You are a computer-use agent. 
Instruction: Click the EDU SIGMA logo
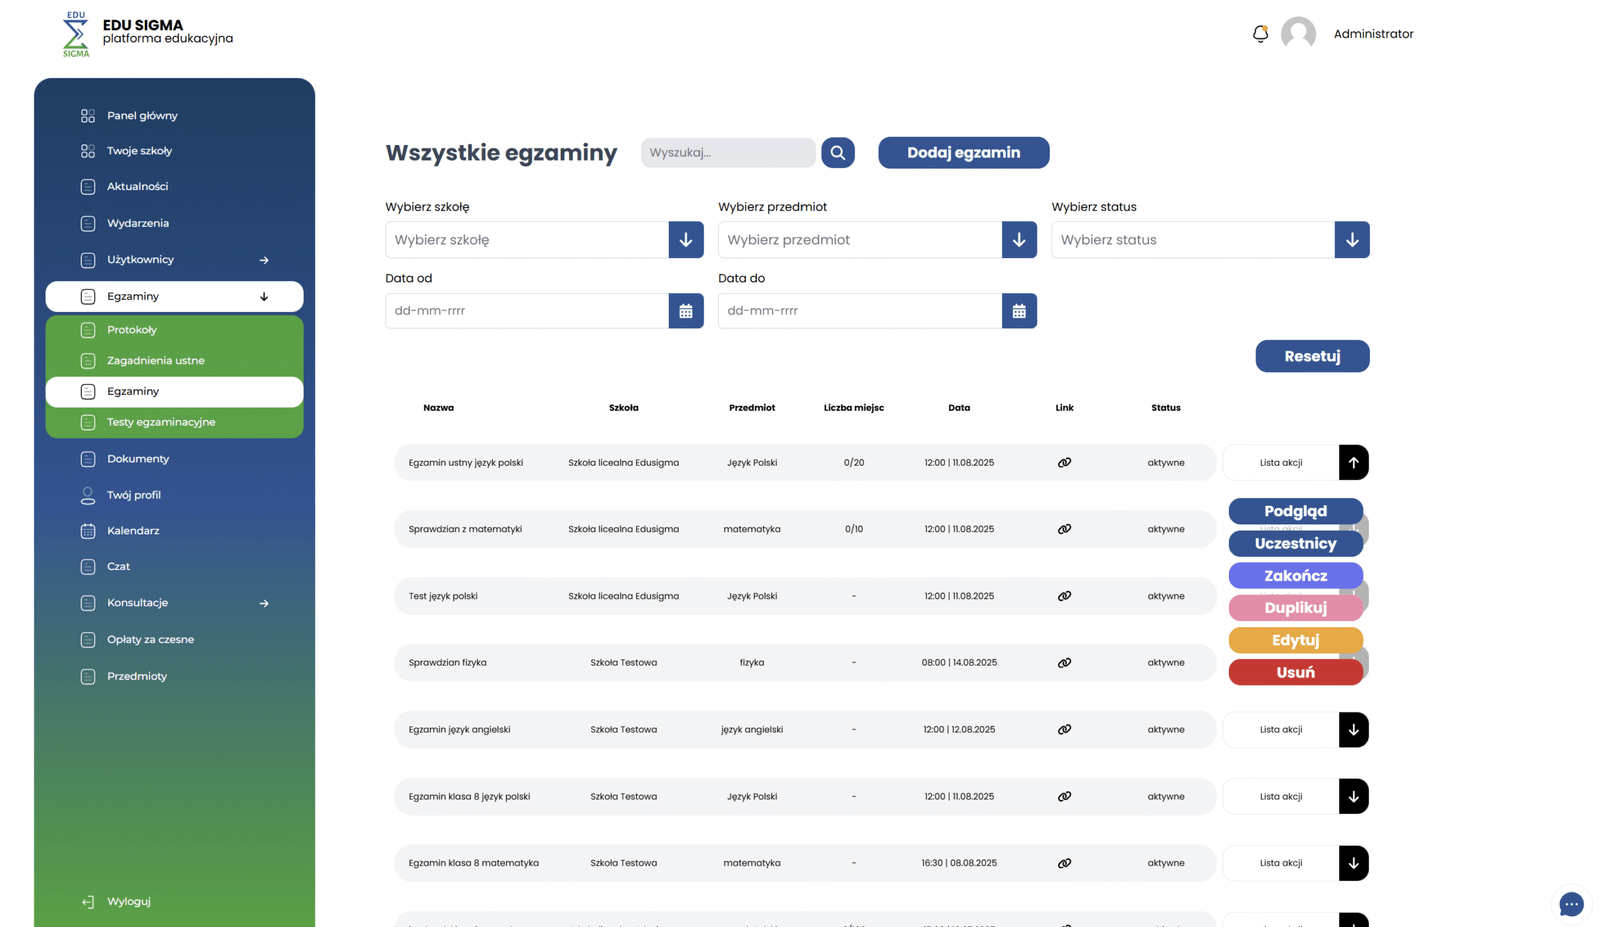click(76, 34)
